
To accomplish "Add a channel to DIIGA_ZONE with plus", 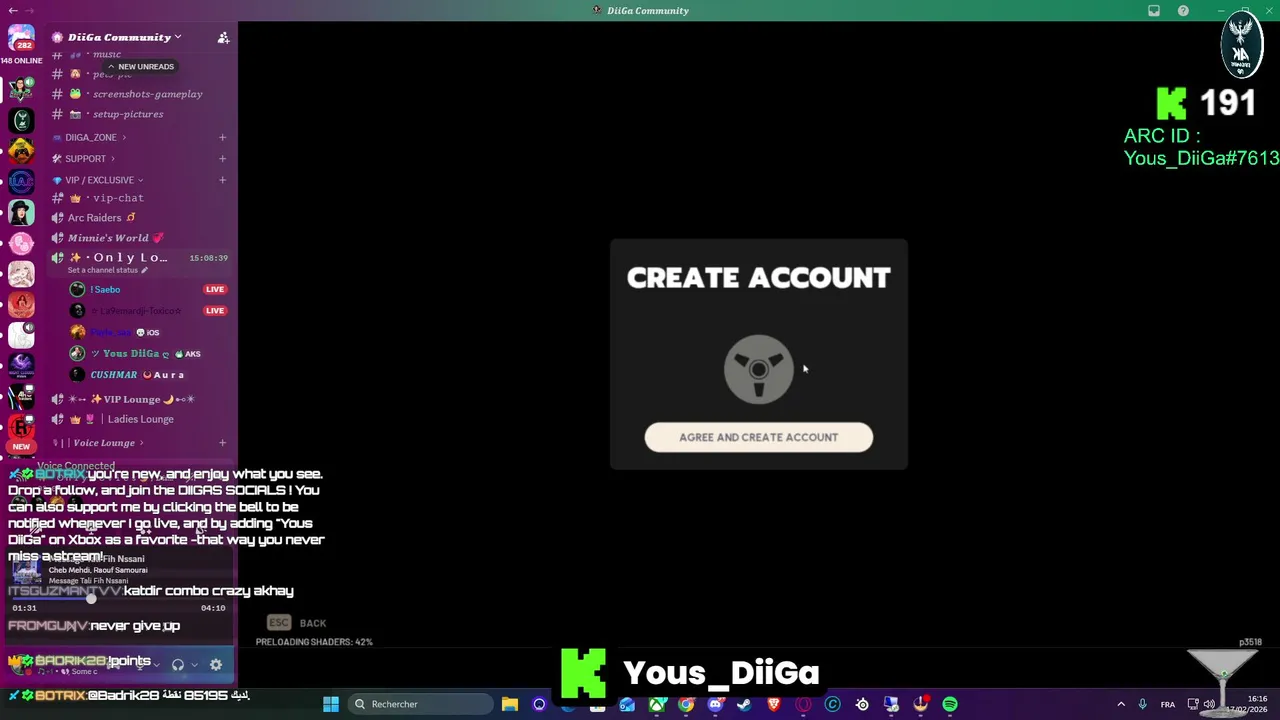I will click(x=222, y=137).
